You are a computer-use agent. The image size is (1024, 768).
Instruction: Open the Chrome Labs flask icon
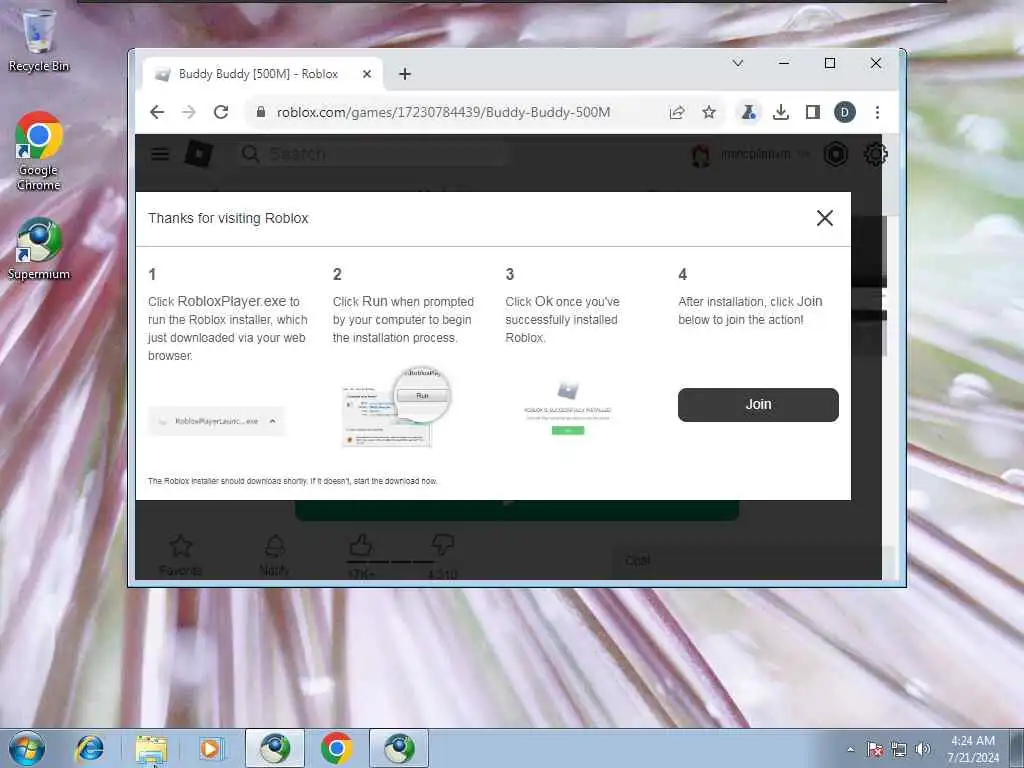tap(748, 112)
